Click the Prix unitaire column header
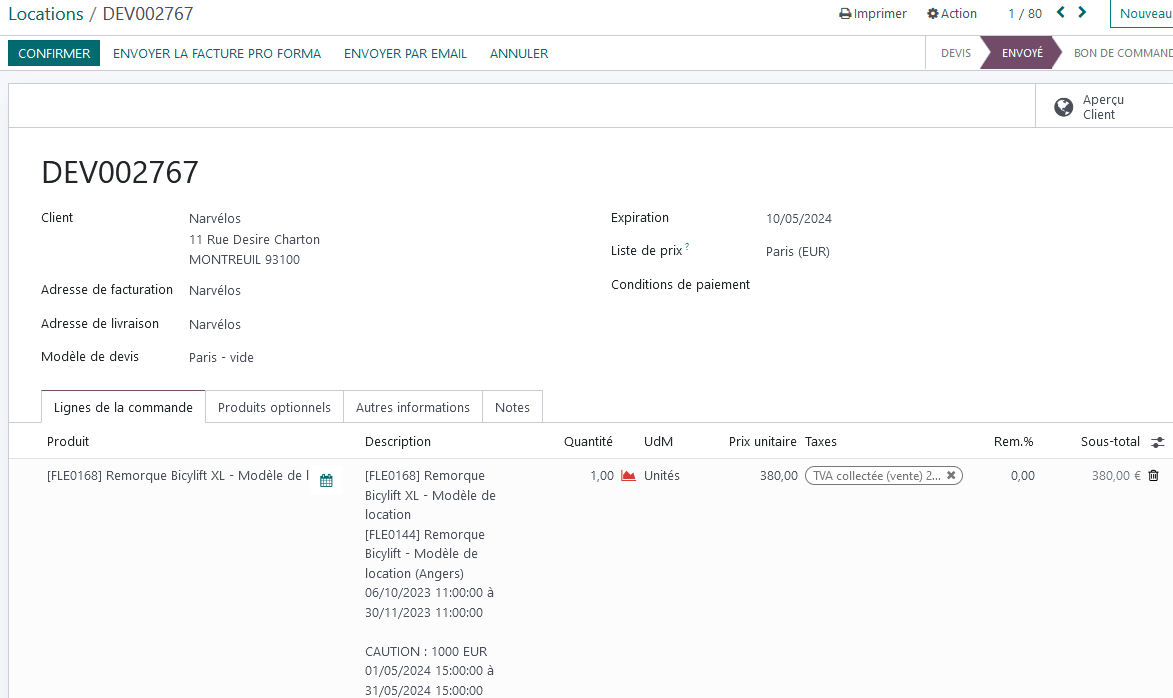Viewport: 1173px width, 698px height. coord(762,441)
